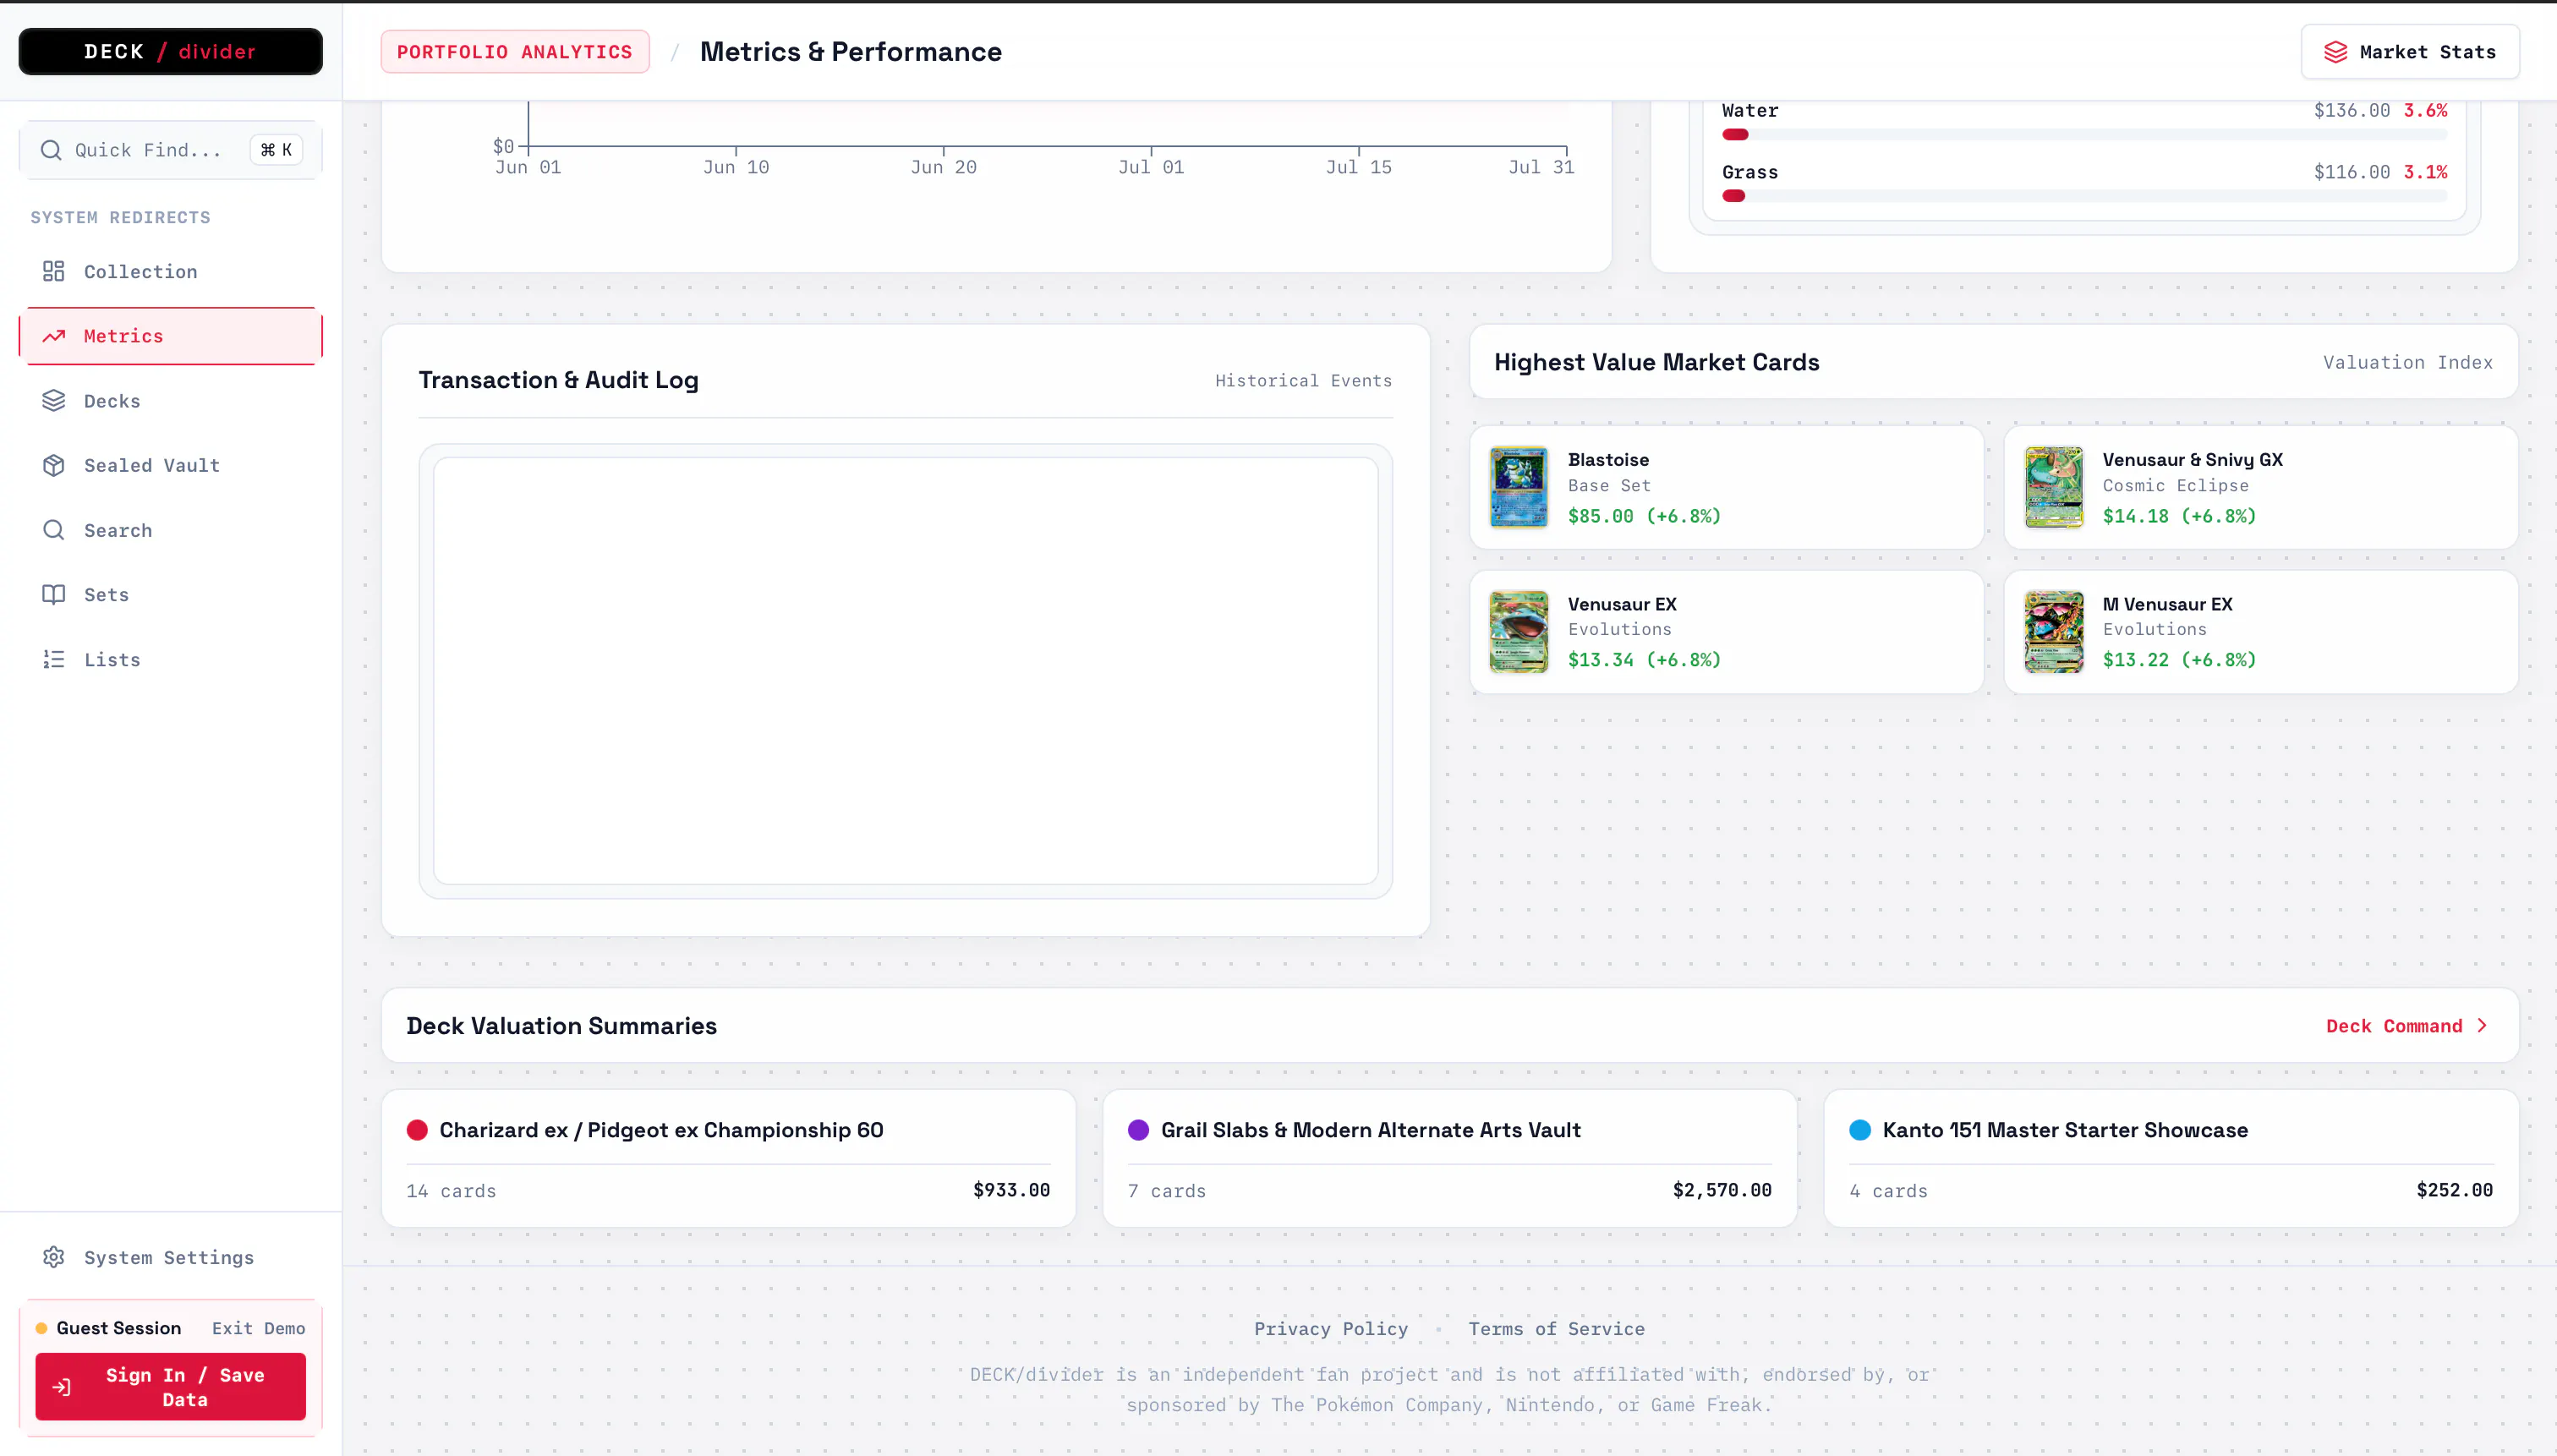Open Kanto 151 Master Starter Showcase deck
Screen dimensions: 2557x1456
pyautogui.click(x=2171, y=1158)
